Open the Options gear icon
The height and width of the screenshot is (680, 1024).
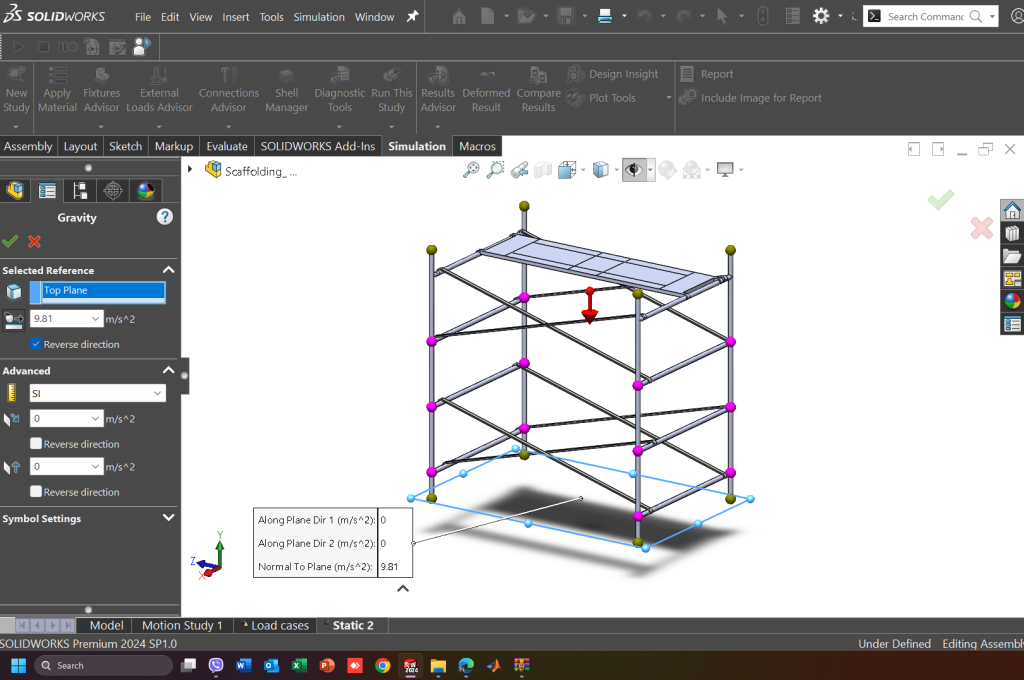(821, 16)
